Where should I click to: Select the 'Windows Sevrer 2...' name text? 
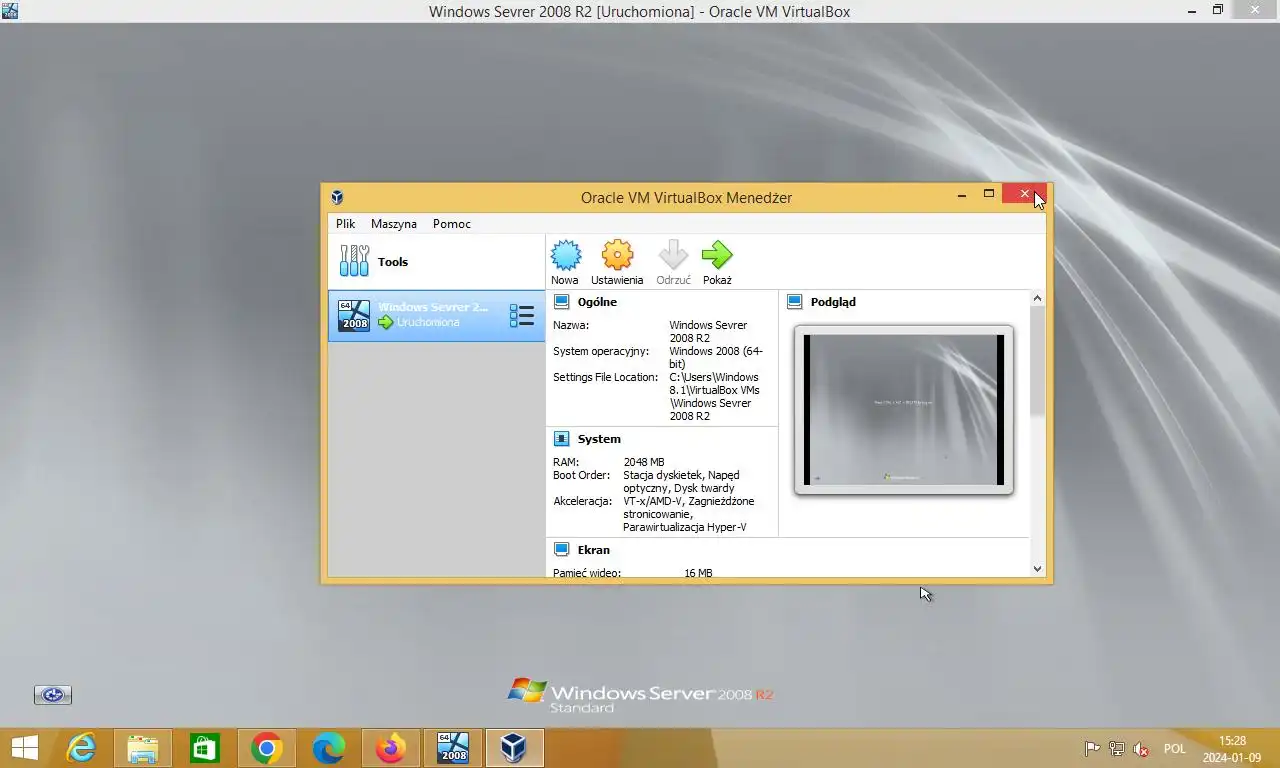433,307
